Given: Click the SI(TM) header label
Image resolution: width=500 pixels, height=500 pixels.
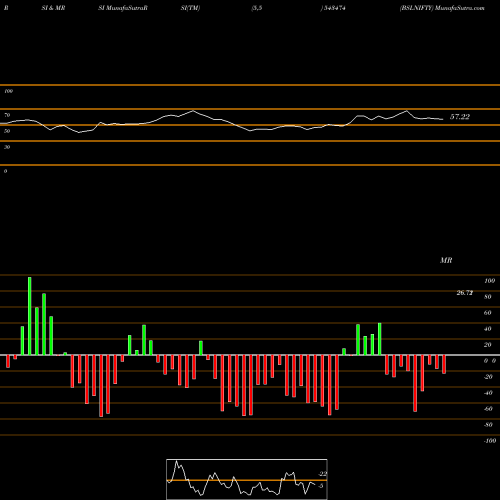Looking at the screenshot, I should (190, 8).
